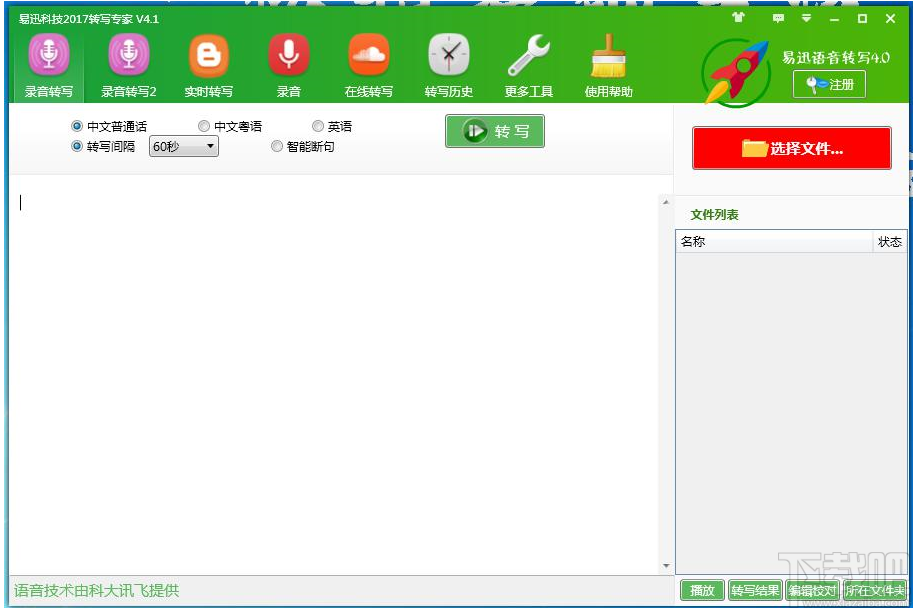Start the 录音 recording tool
This screenshot has height=608, width=913.
pyautogui.click(x=288, y=62)
